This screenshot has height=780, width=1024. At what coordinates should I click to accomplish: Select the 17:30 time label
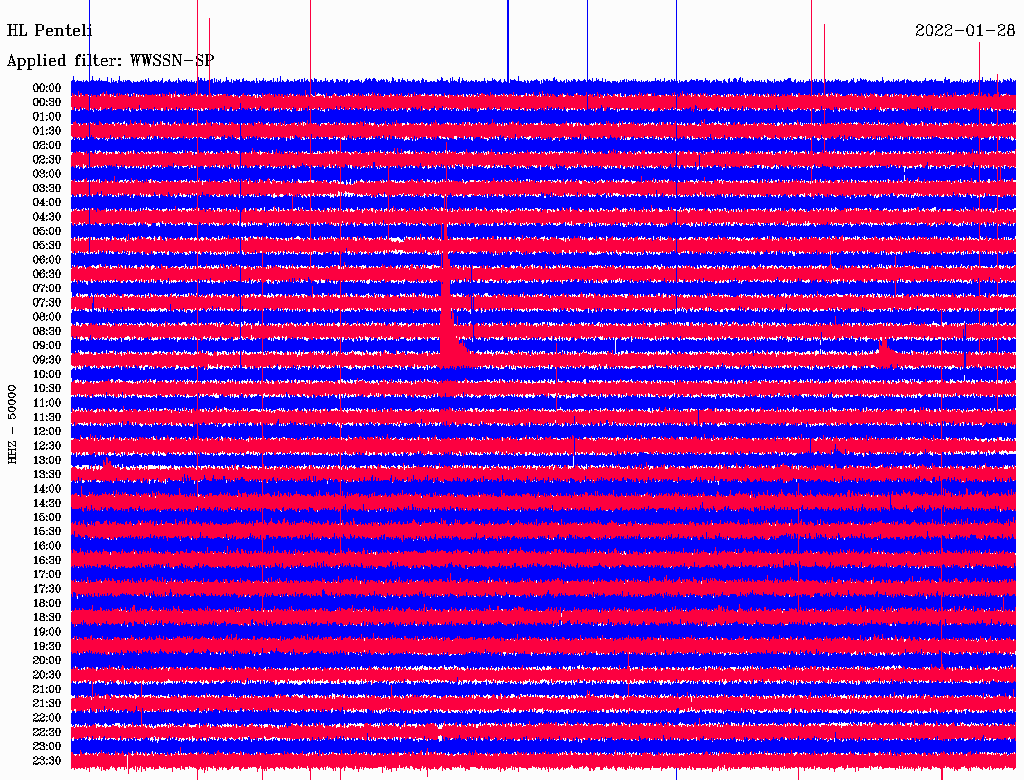[x=47, y=589]
